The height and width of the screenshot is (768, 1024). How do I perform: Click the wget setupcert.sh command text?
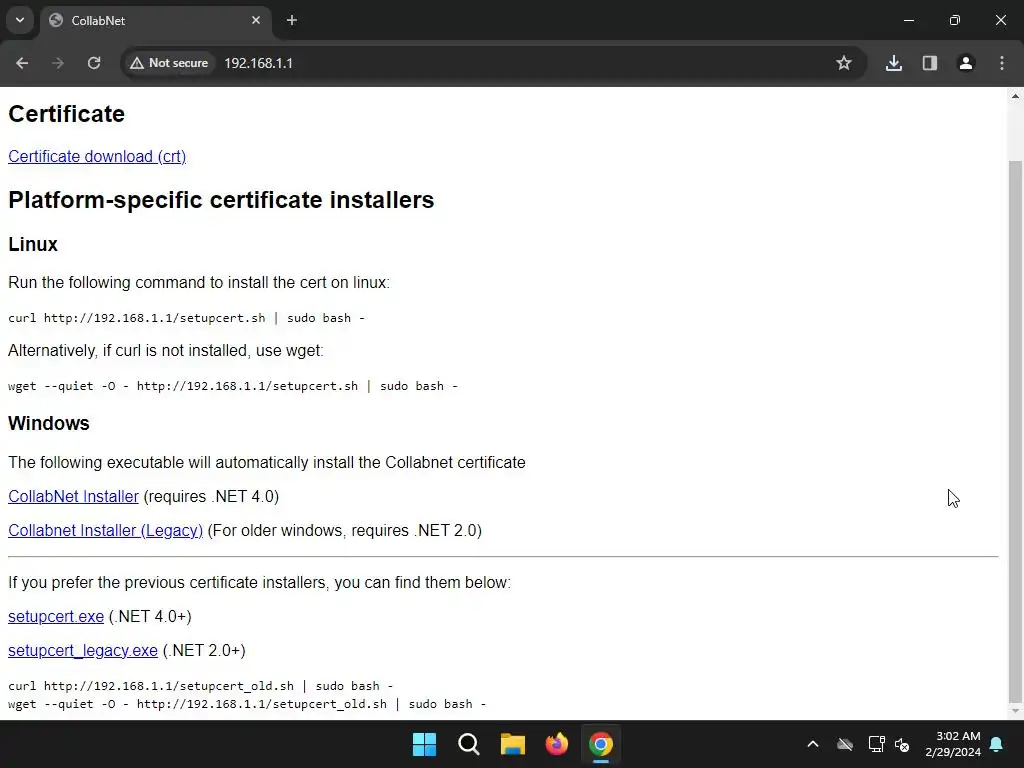[x=232, y=386]
